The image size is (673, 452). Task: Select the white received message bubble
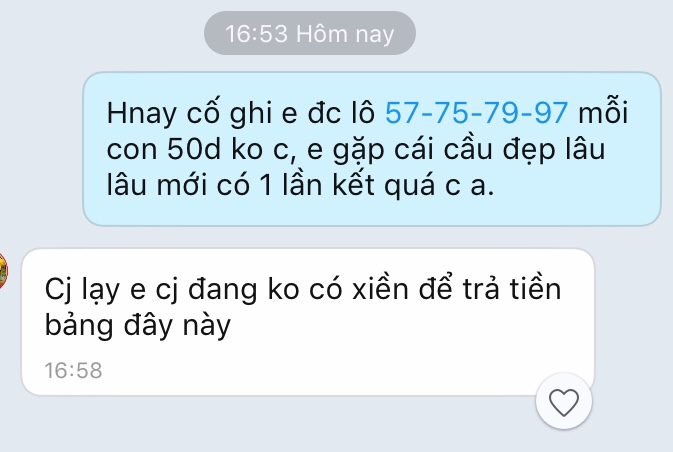pos(308,322)
